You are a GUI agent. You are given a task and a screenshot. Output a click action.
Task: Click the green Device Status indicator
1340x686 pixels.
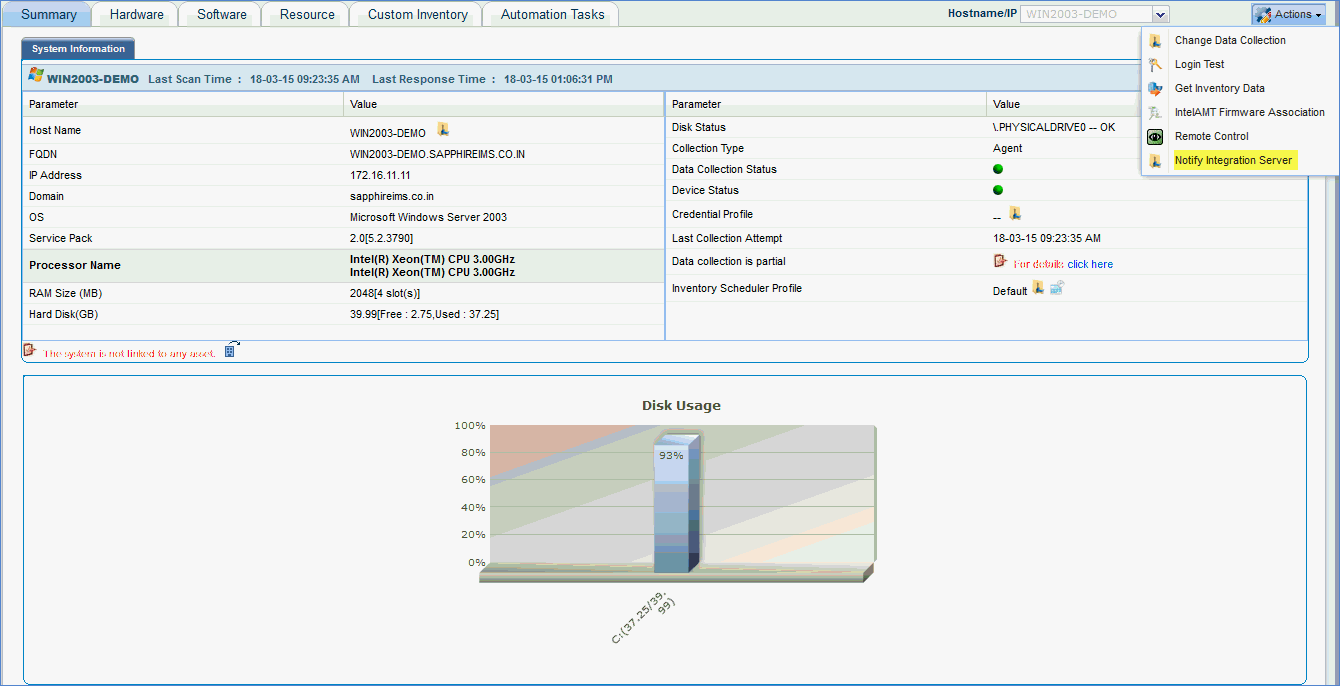(998, 190)
